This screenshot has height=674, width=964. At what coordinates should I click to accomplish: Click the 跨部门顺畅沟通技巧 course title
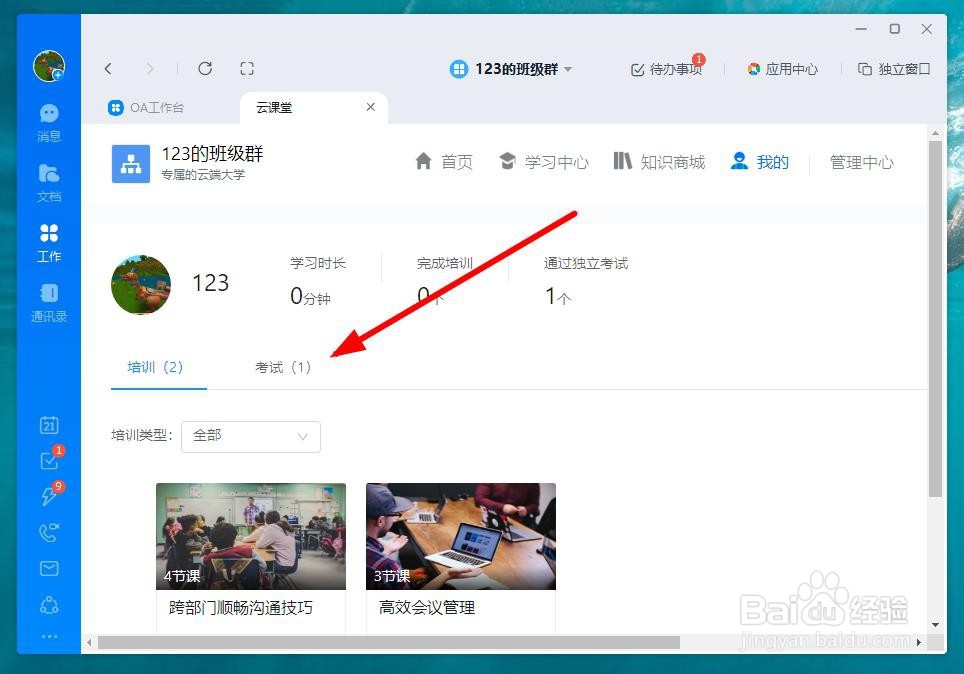[x=241, y=608]
